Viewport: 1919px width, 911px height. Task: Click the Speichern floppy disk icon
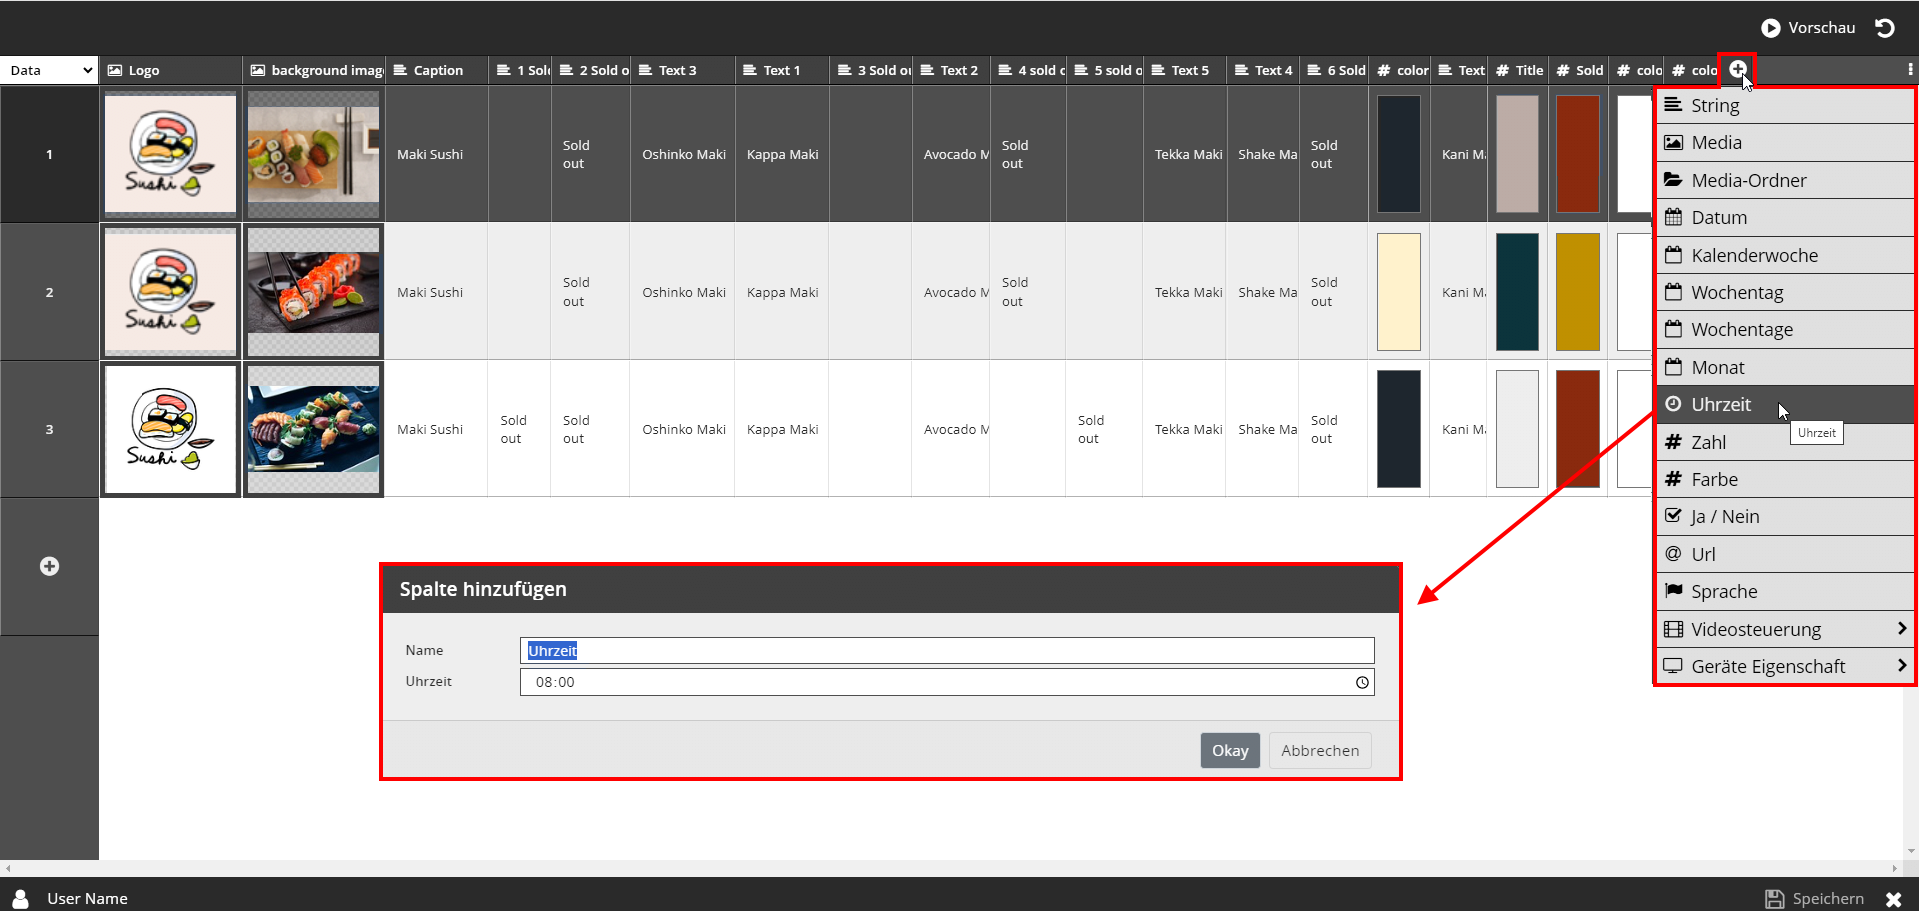pos(1774,898)
